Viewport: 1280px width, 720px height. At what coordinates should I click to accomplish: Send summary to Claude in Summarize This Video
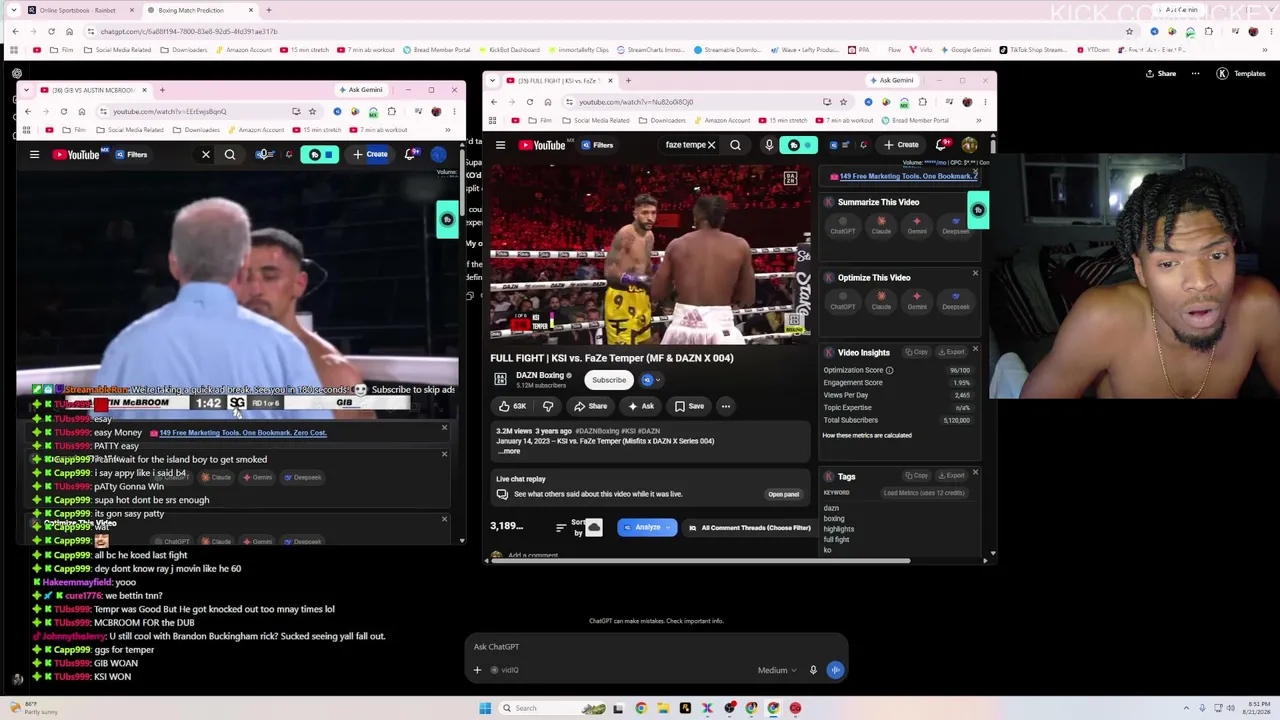(x=881, y=225)
